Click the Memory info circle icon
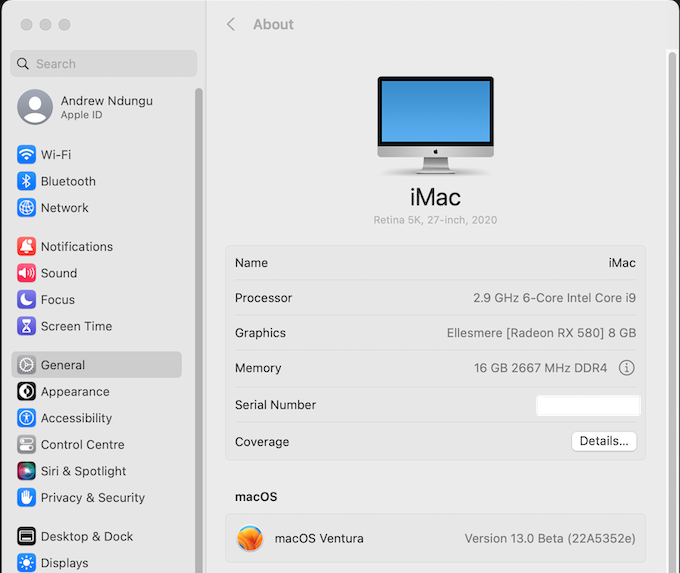The width and height of the screenshot is (680, 573). click(626, 368)
